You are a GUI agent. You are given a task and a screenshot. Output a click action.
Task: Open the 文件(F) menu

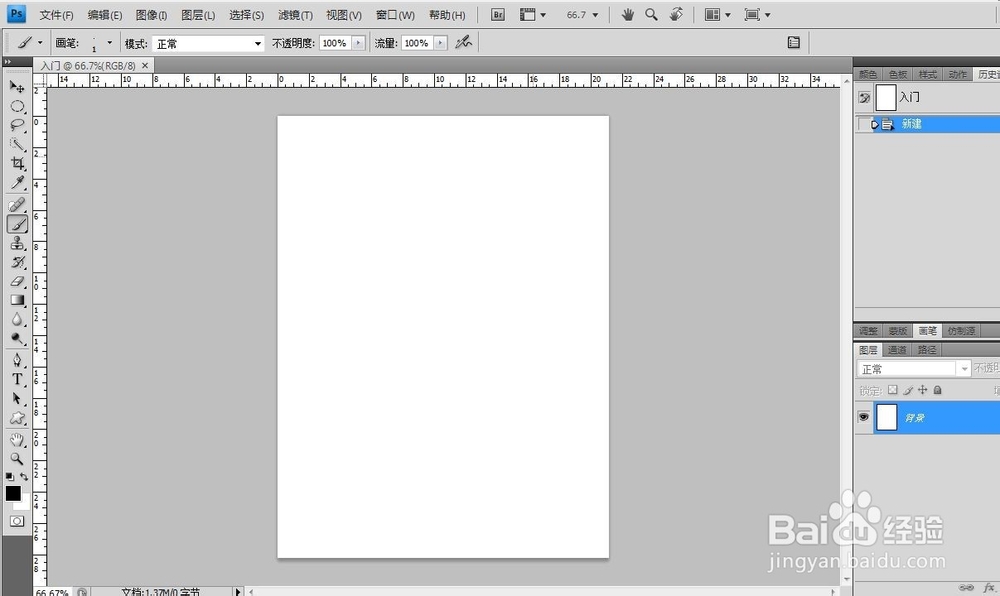56,15
